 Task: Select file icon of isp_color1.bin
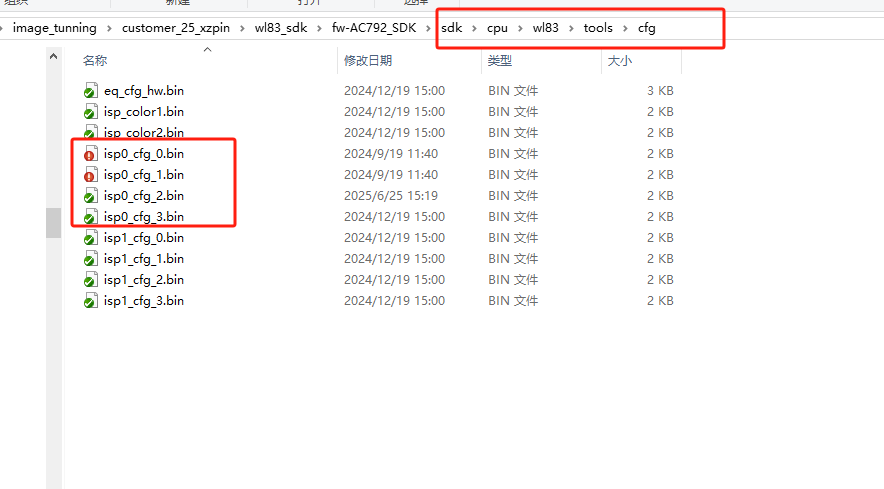click(x=90, y=112)
